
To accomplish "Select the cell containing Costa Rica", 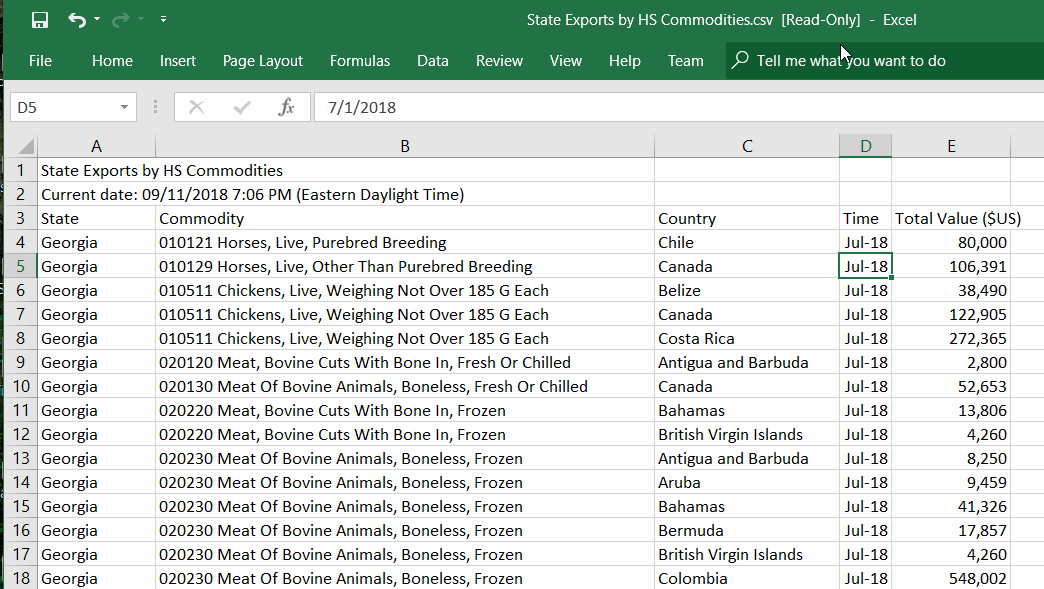I will point(746,338).
